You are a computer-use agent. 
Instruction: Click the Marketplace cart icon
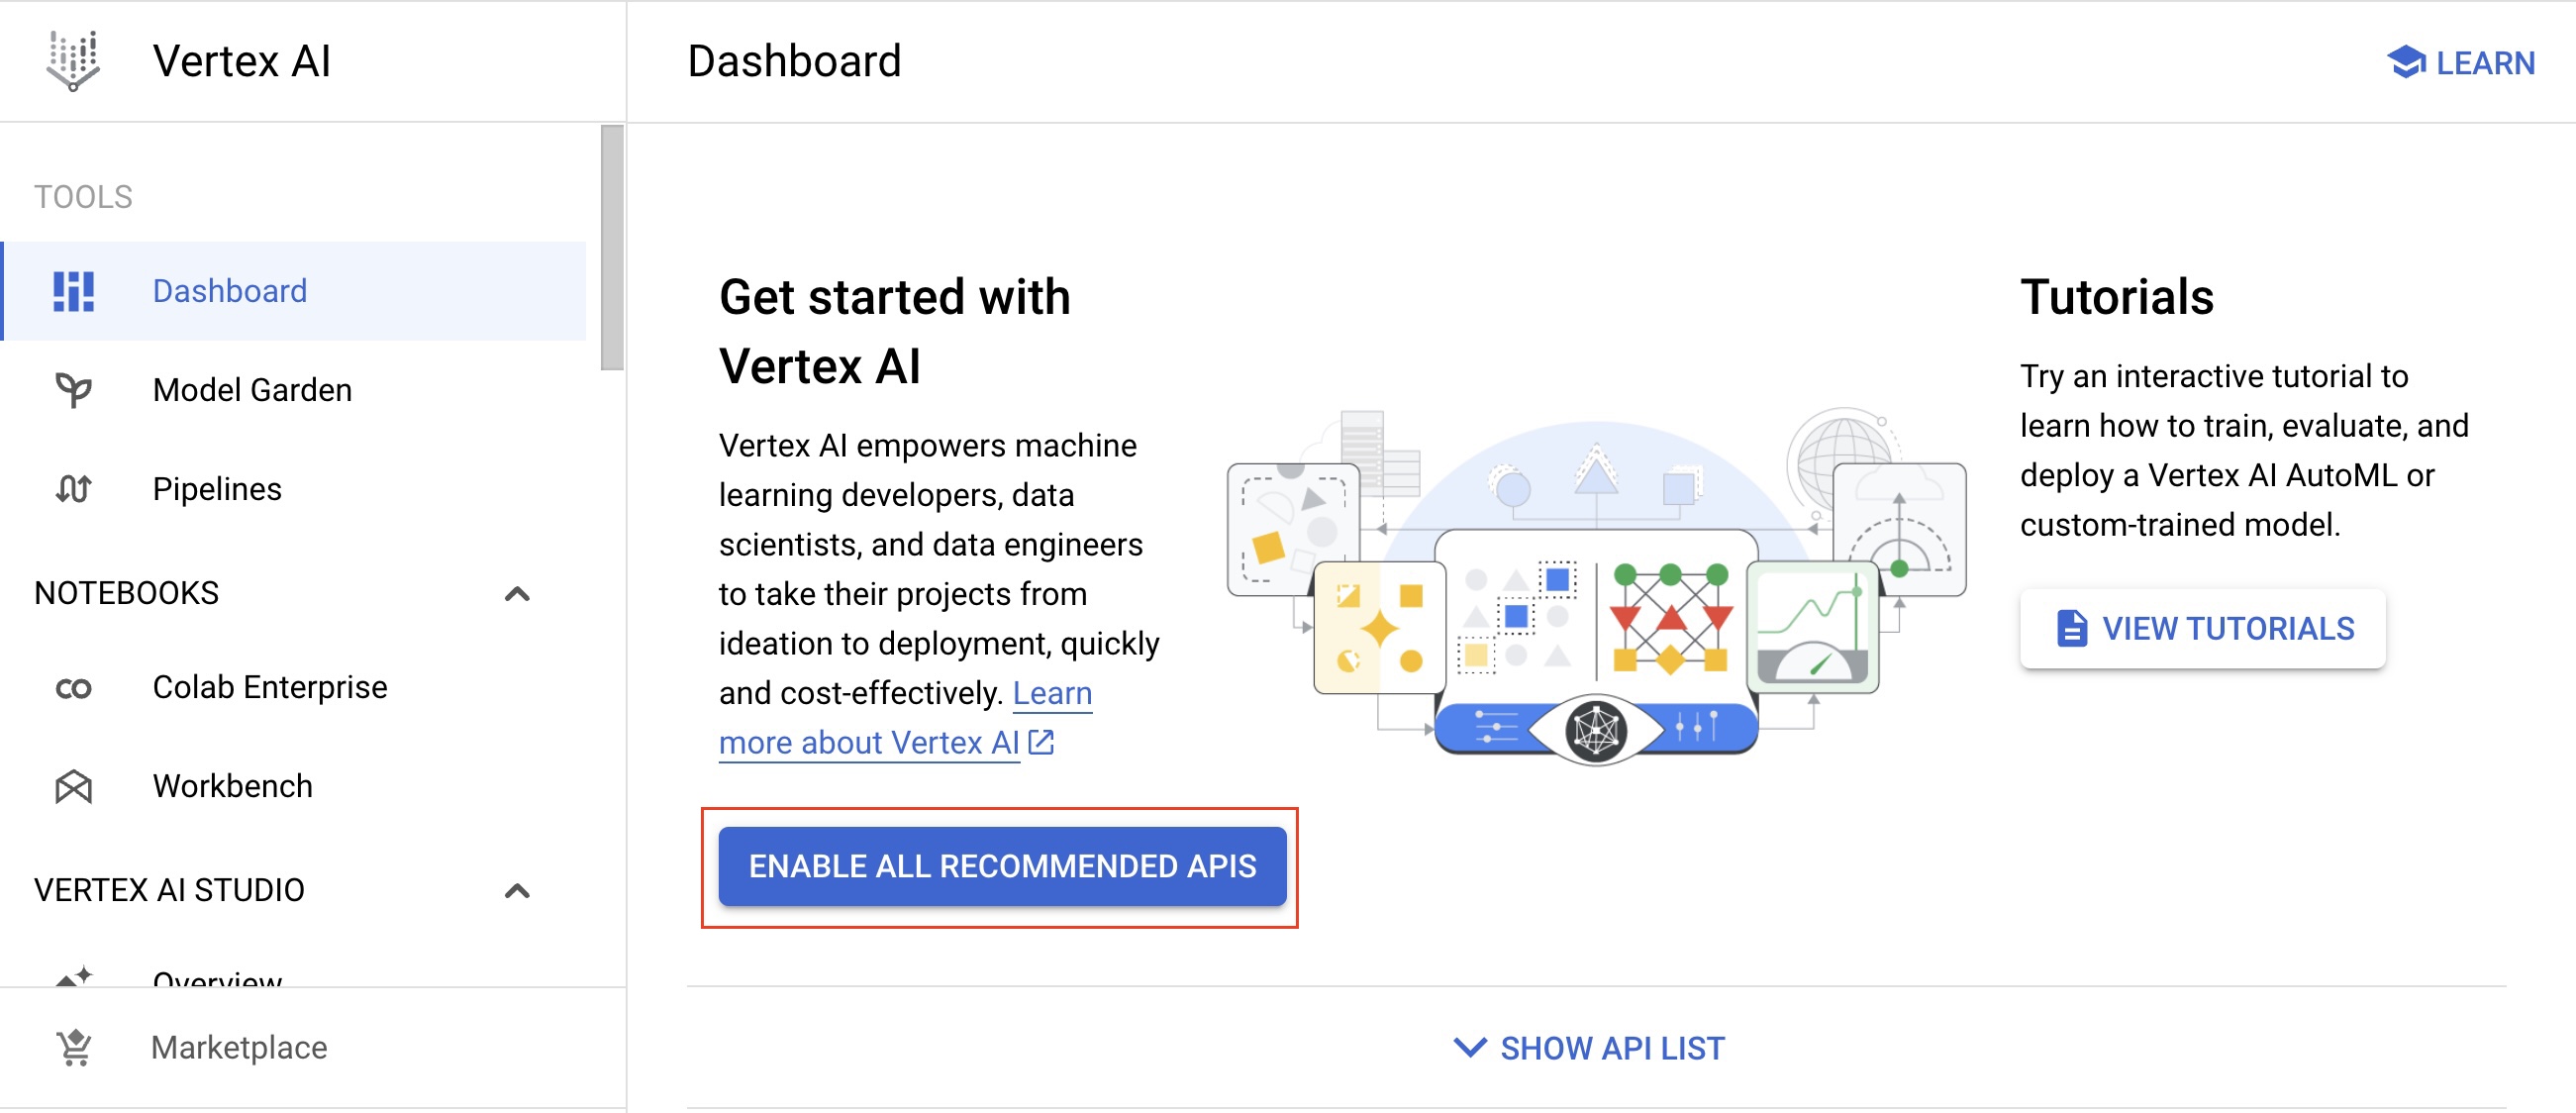74,1046
